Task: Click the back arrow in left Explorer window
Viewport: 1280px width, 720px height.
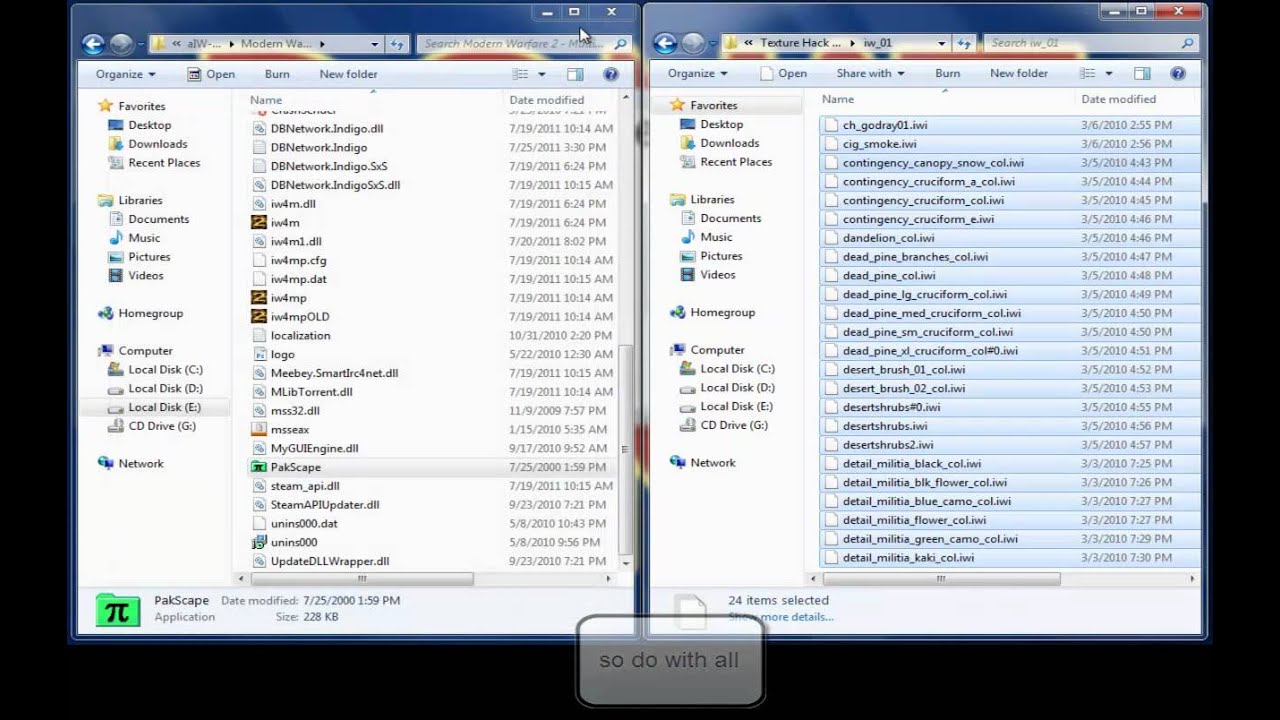Action: pyautogui.click(x=93, y=44)
